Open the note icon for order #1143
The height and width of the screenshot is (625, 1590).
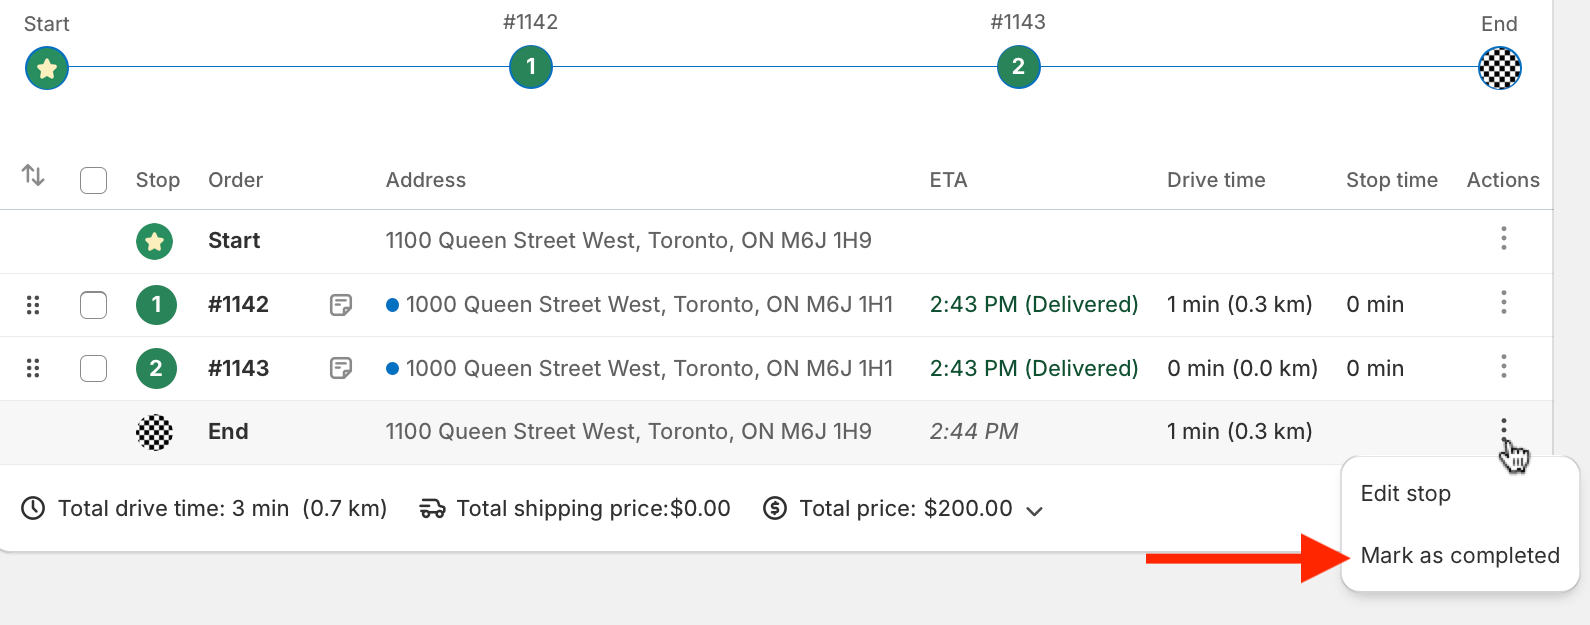coord(341,369)
